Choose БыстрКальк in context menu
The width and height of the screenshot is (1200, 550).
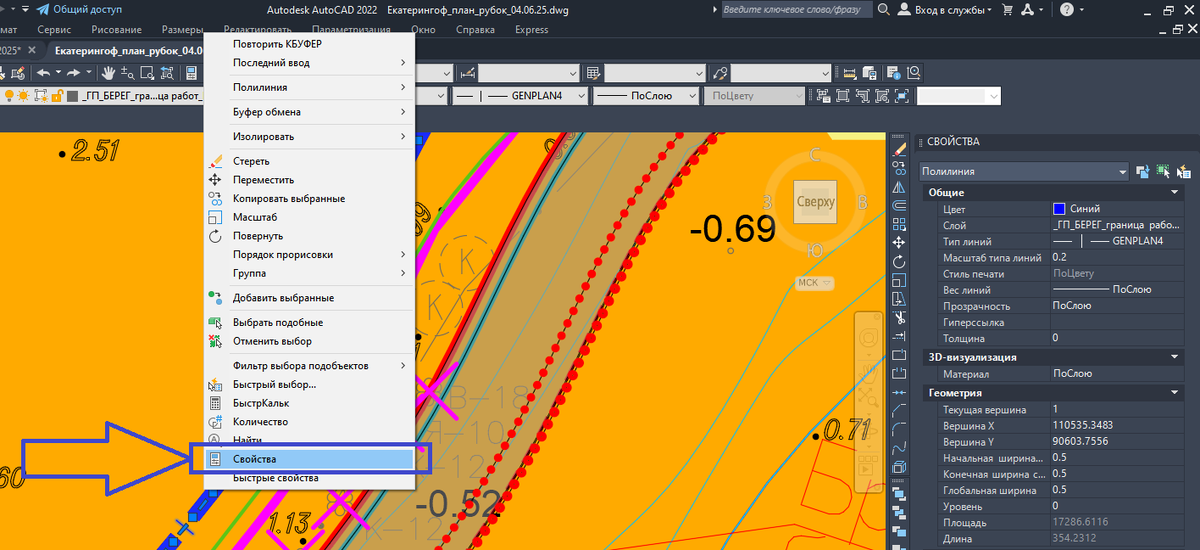pyautogui.click(x=310, y=403)
